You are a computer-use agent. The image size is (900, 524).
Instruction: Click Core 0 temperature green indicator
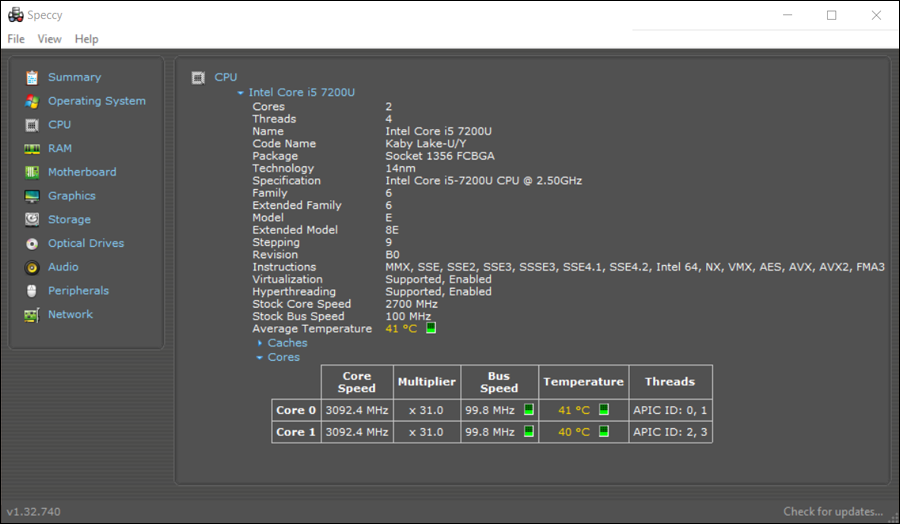tap(604, 410)
